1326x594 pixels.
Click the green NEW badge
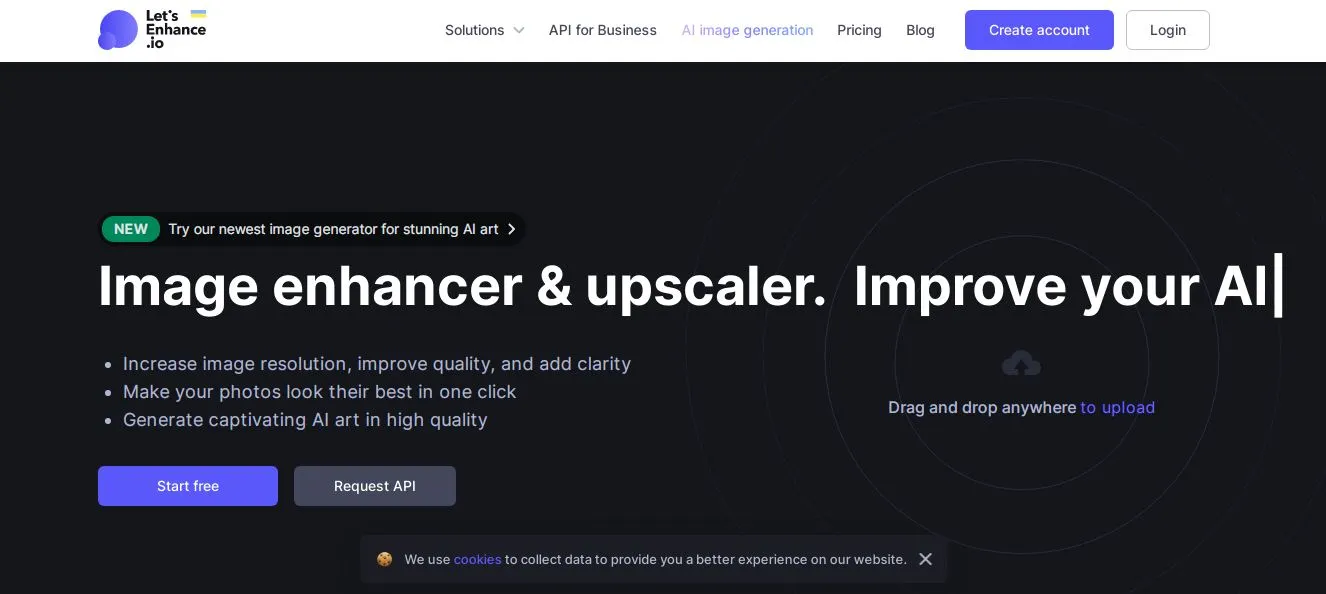(131, 229)
